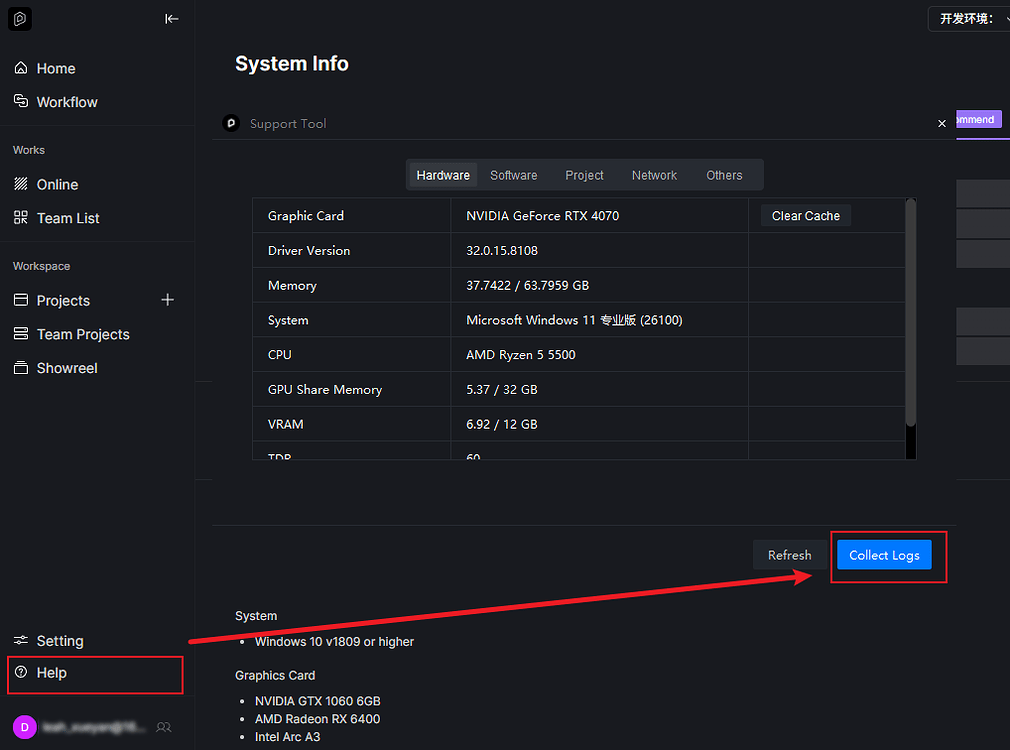This screenshot has height=750, width=1010.
Task: Open Team Projects
Action: (x=83, y=334)
